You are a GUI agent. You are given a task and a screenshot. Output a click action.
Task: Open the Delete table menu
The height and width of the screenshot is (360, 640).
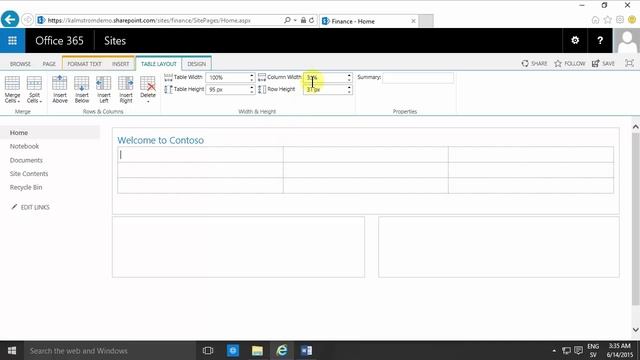point(148,89)
